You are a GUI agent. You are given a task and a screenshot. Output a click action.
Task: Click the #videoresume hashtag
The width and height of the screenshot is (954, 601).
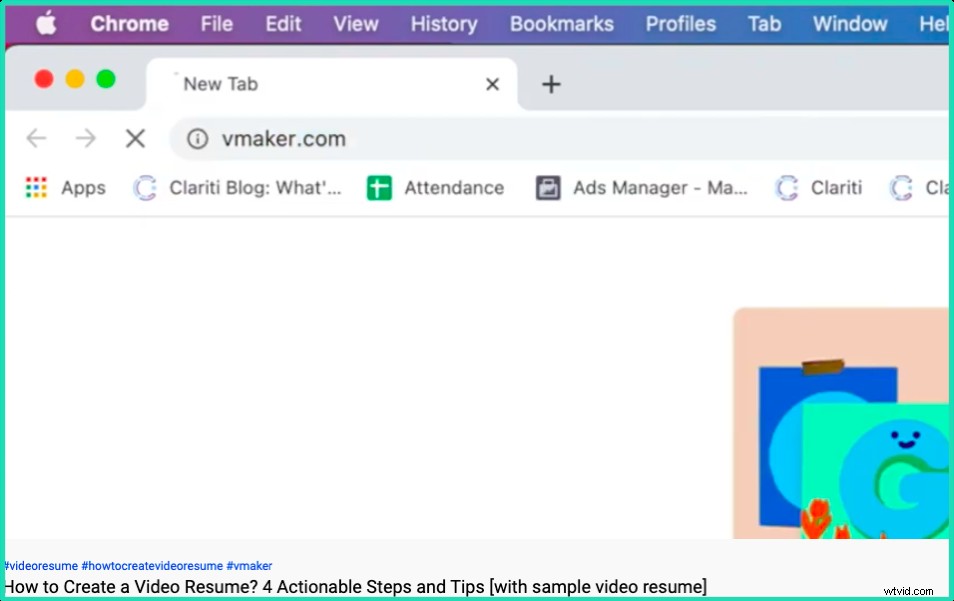click(x=41, y=566)
